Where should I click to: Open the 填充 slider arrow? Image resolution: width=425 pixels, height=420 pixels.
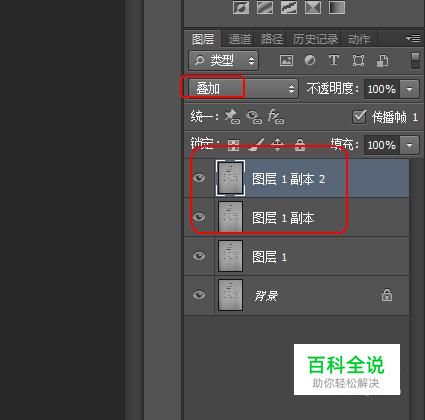(x=409, y=145)
